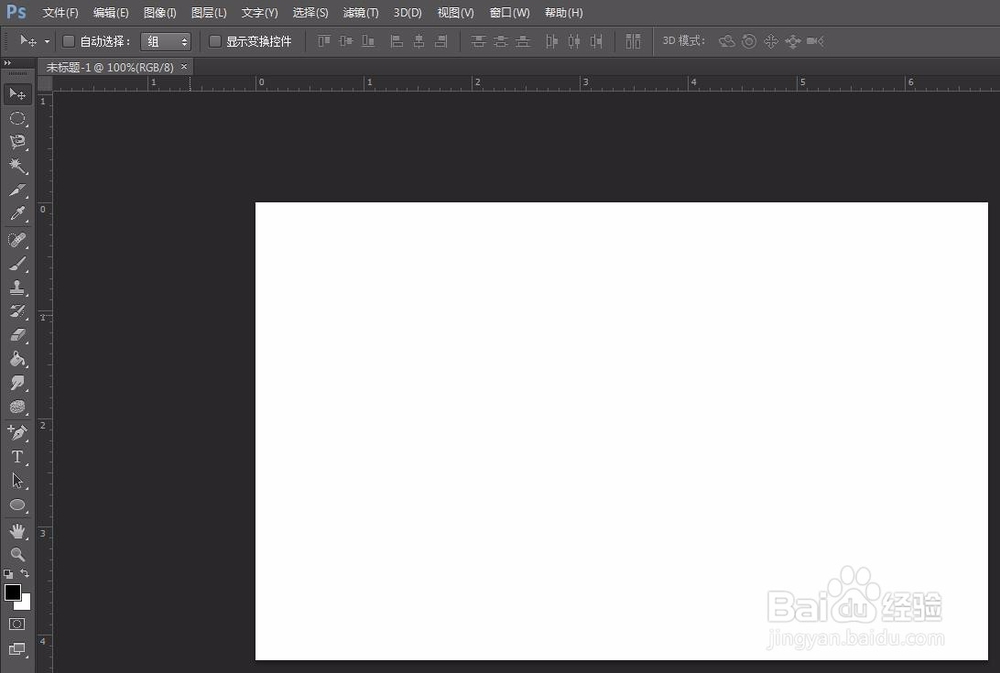Close the 未标题-1 document tab
This screenshot has width=1000, height=673.
click(184, 66)
